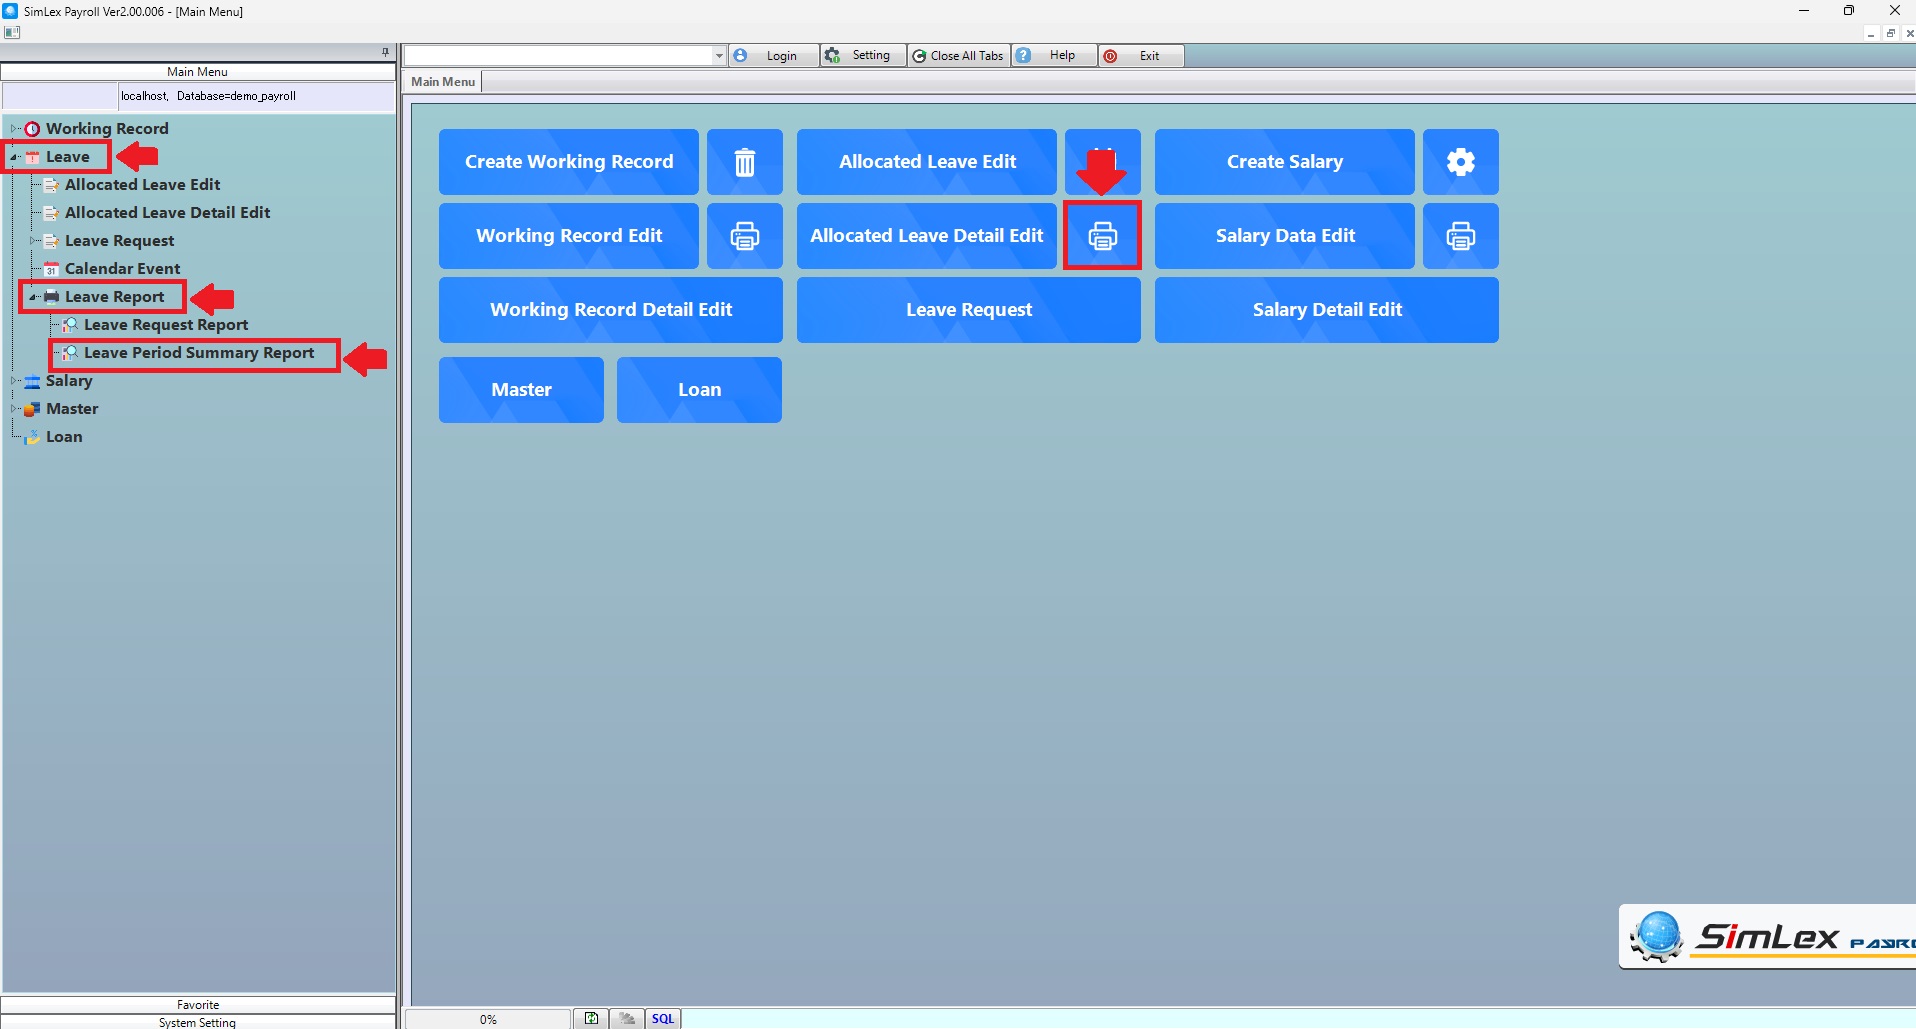Click the printer icon beside Allocated Leave Detail Edit
1916x1029 pixels.
1102,236
